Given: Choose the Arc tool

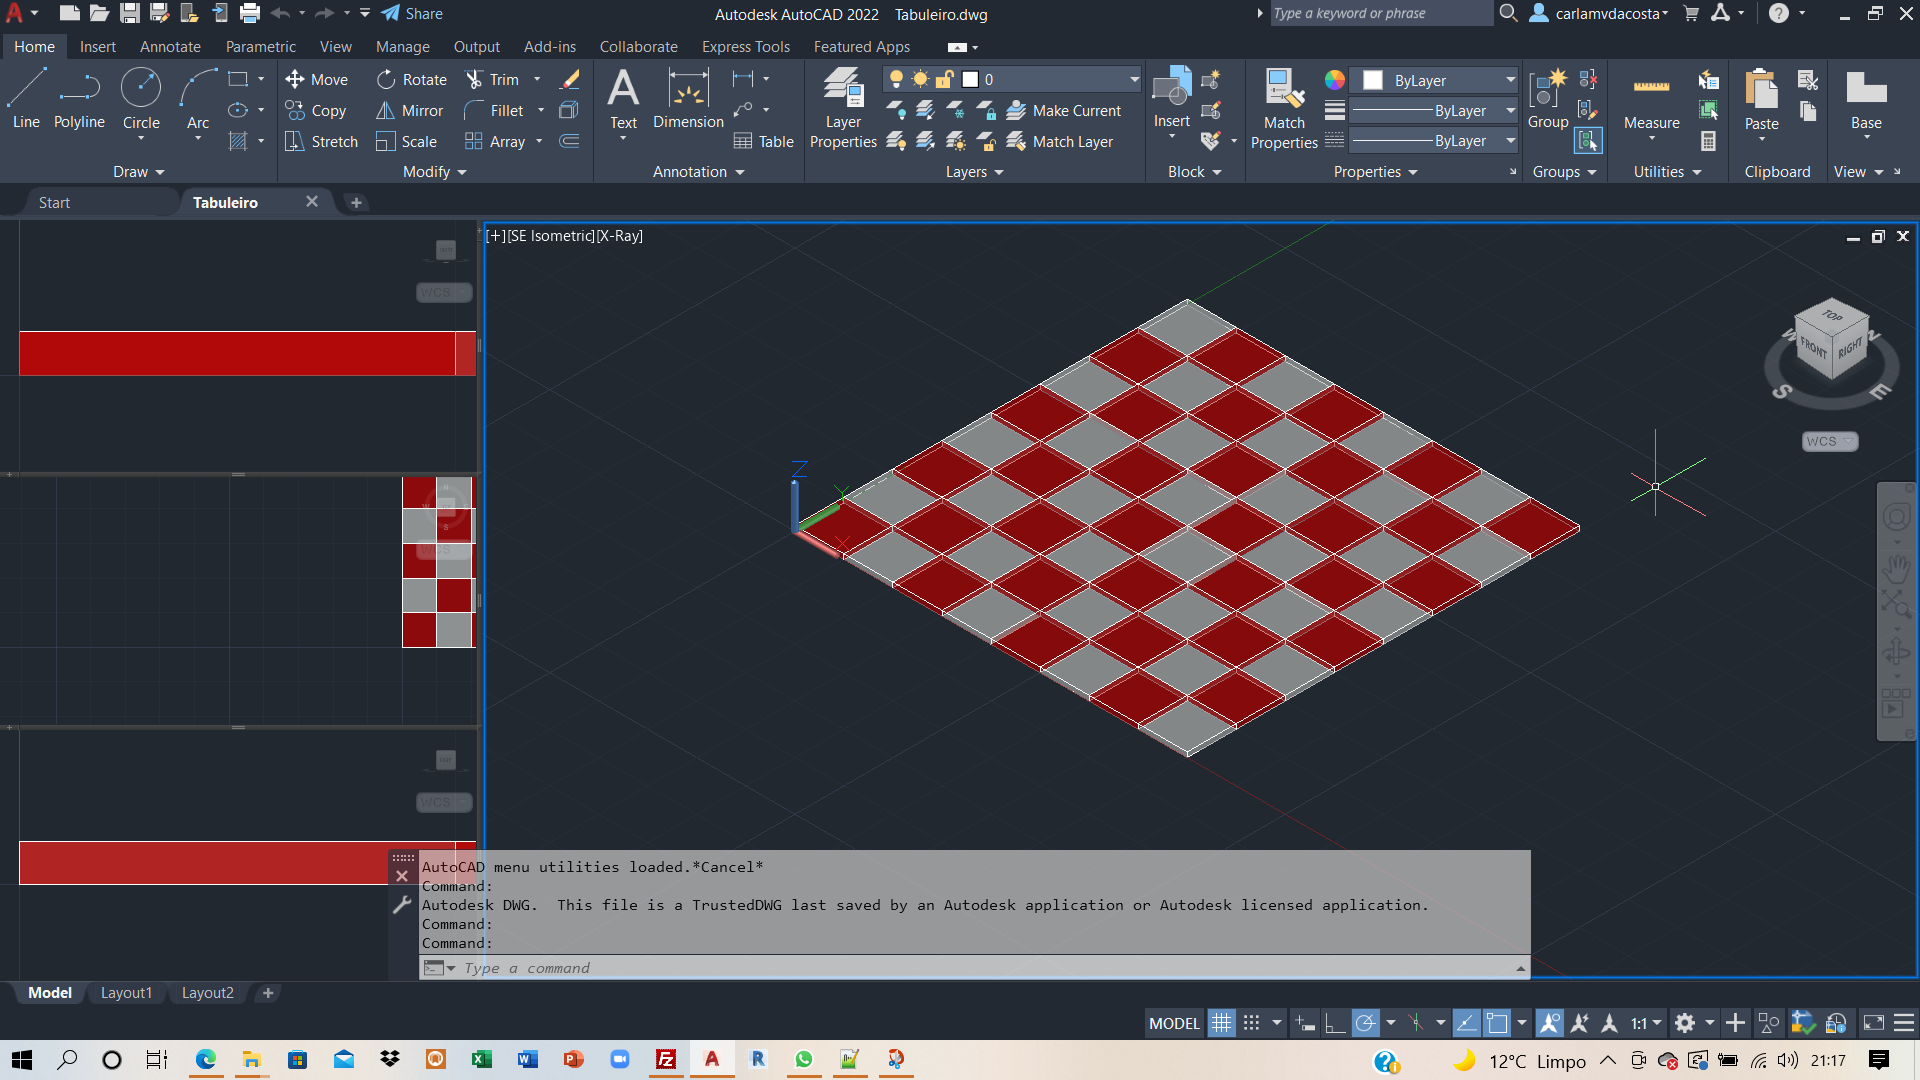Looking at the screenshot, I should point(198,99).
